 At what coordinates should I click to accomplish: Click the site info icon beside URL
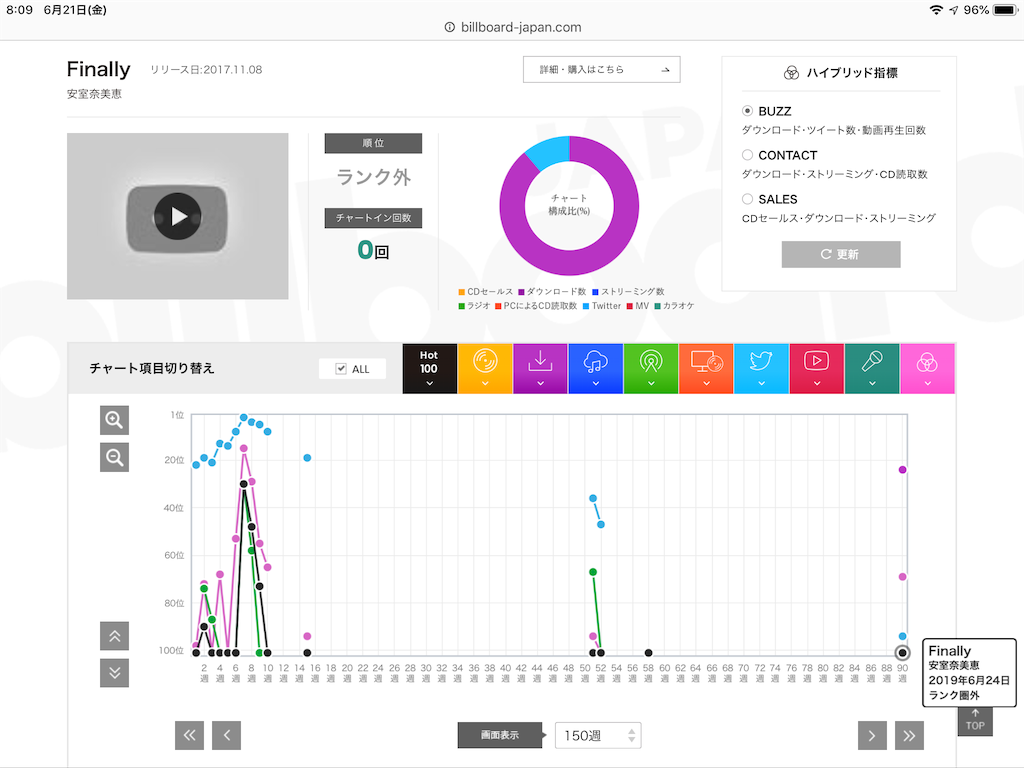(x=449, y=27)
